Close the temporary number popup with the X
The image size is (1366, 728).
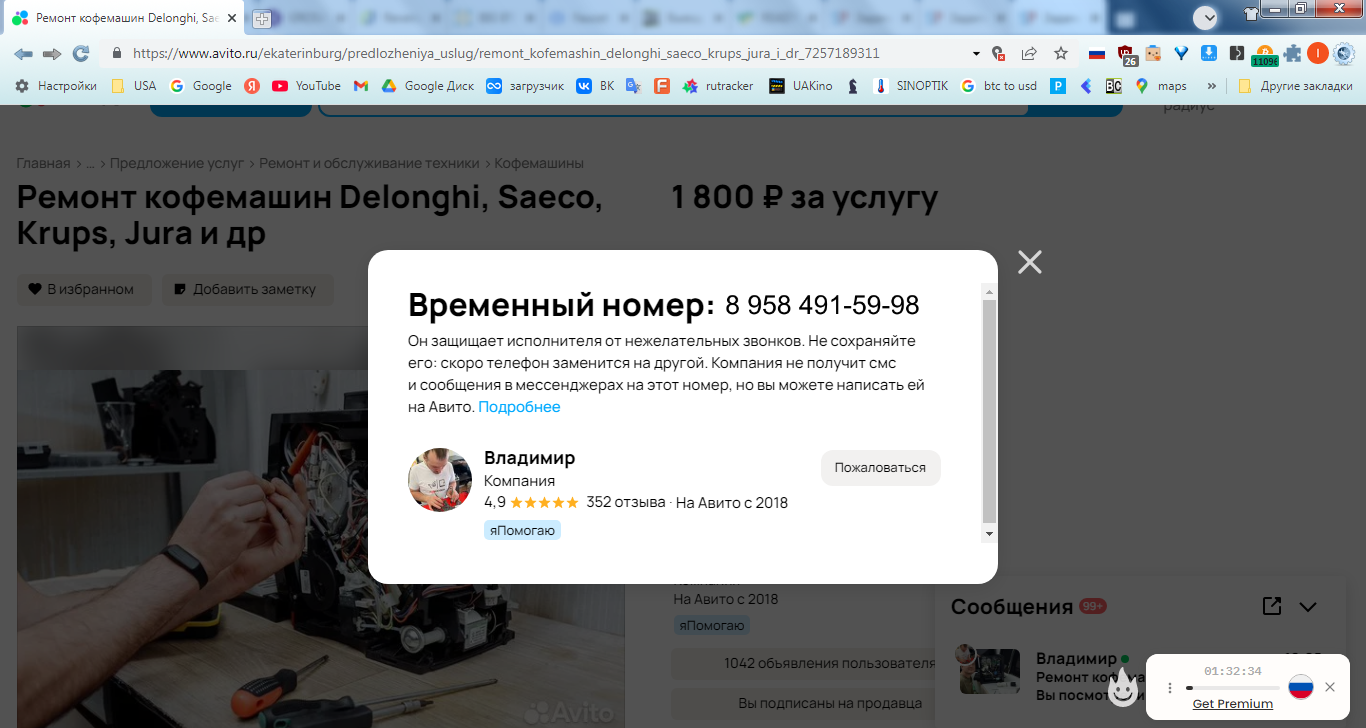coord(1029,262)
